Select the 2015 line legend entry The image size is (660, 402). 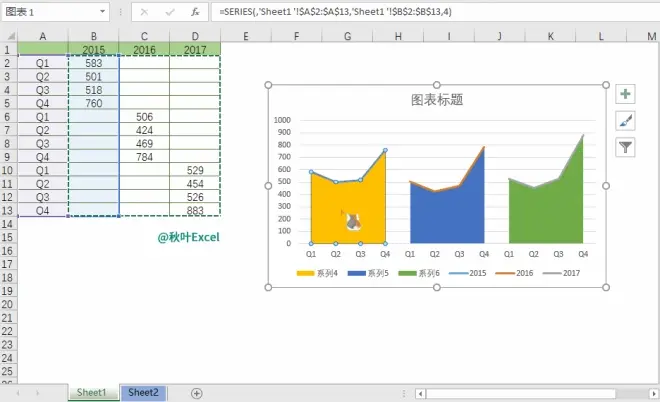468,273
